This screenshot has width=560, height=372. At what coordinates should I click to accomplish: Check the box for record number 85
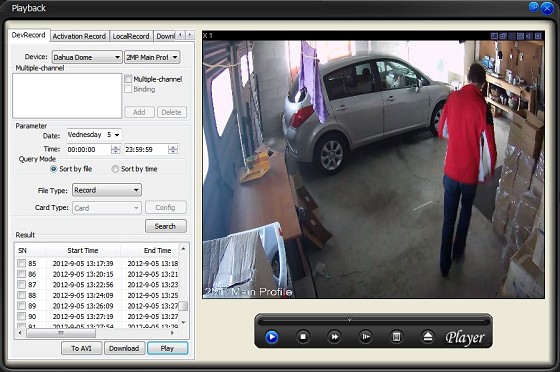click(21, 263)
